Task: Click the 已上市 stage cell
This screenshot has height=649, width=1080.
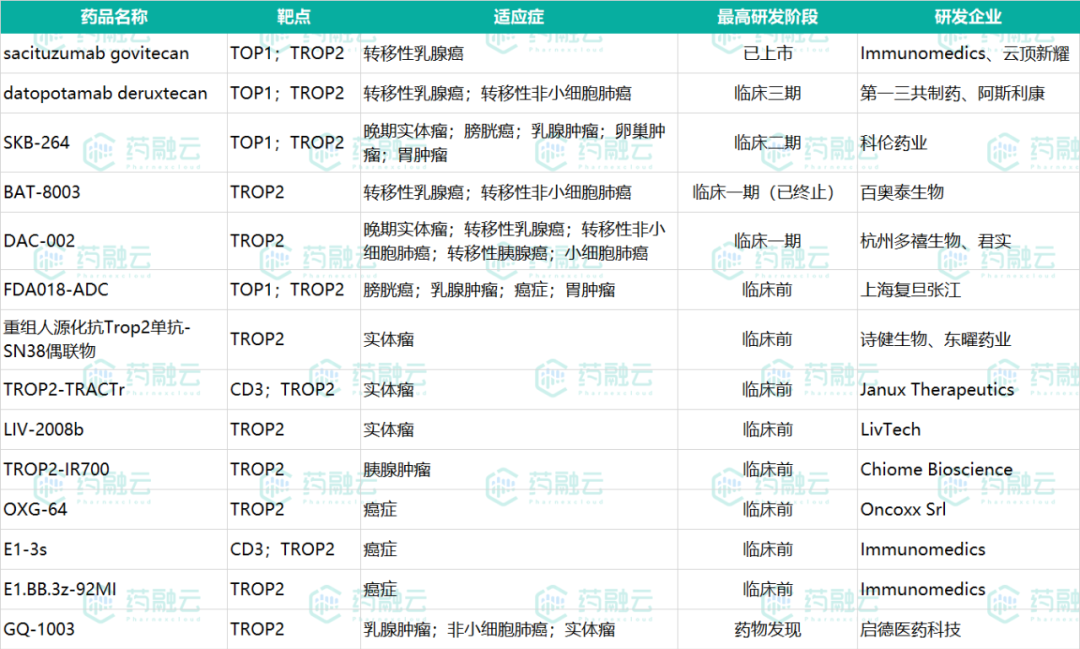Action: point(767,54)
